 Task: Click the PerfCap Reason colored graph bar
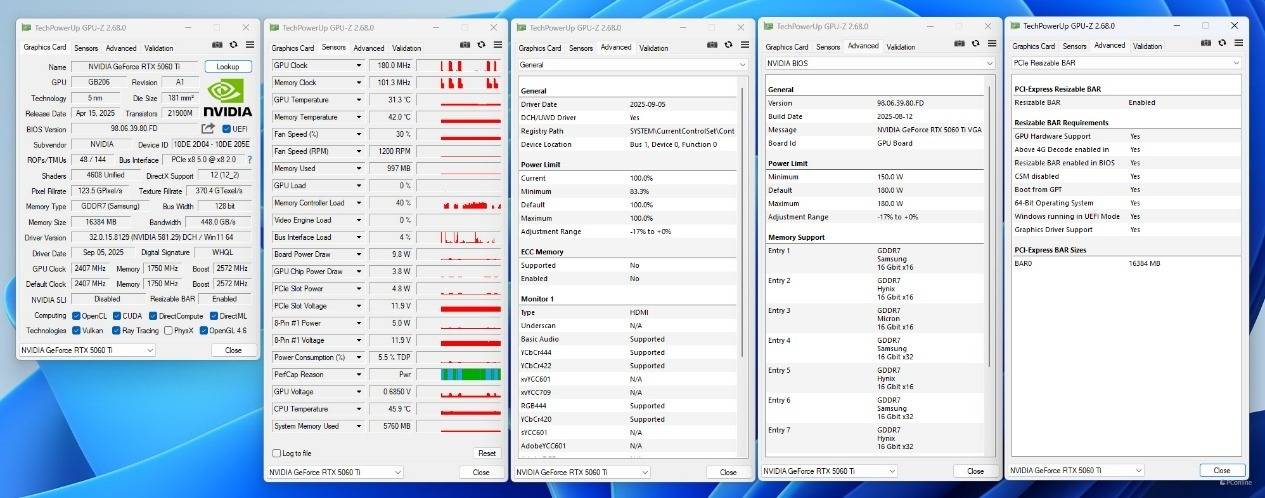[x=471, y=374]
